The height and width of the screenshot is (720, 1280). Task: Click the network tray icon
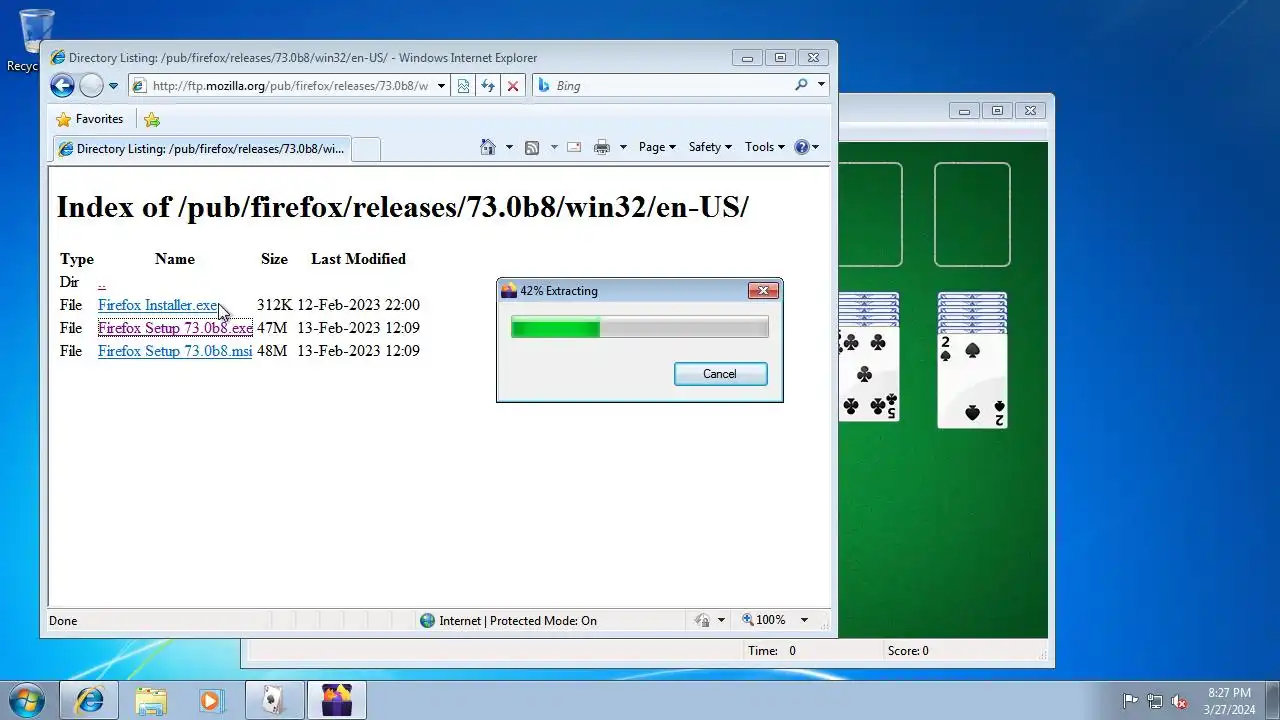click(x=1154, y=701)
